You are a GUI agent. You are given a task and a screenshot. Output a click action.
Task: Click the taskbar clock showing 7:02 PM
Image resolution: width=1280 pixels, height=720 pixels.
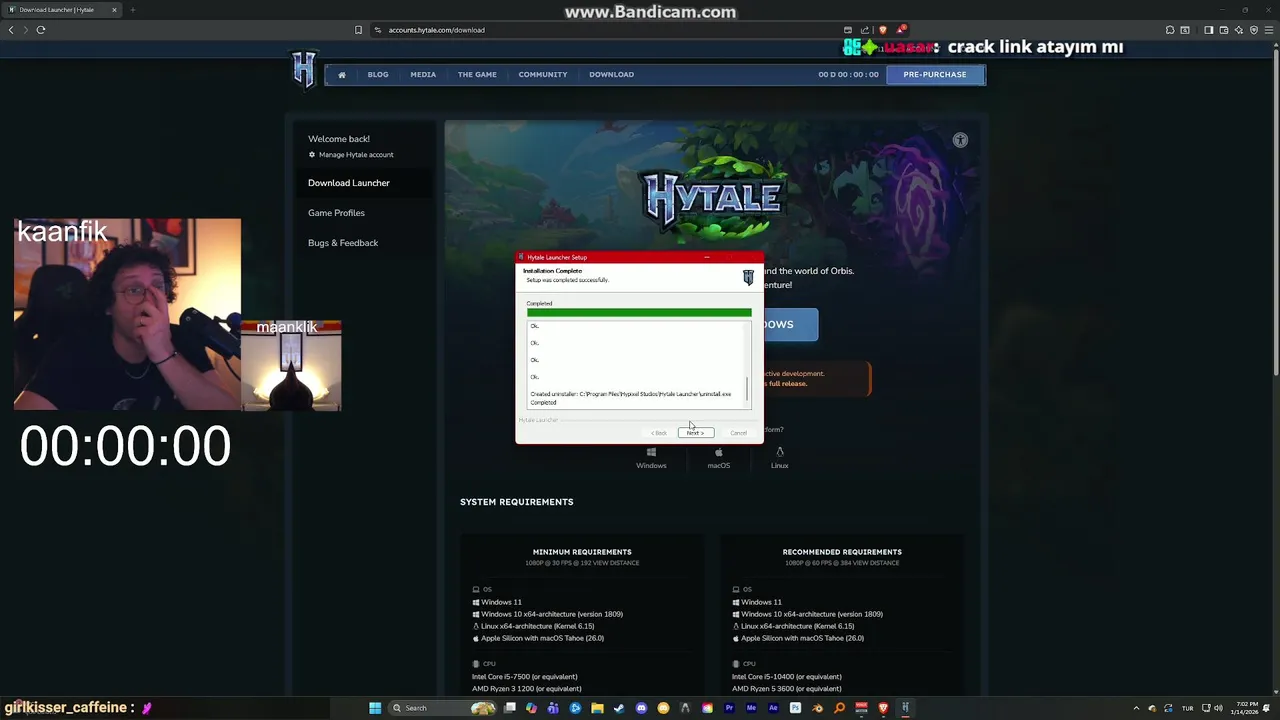[x=1247, y=708]
